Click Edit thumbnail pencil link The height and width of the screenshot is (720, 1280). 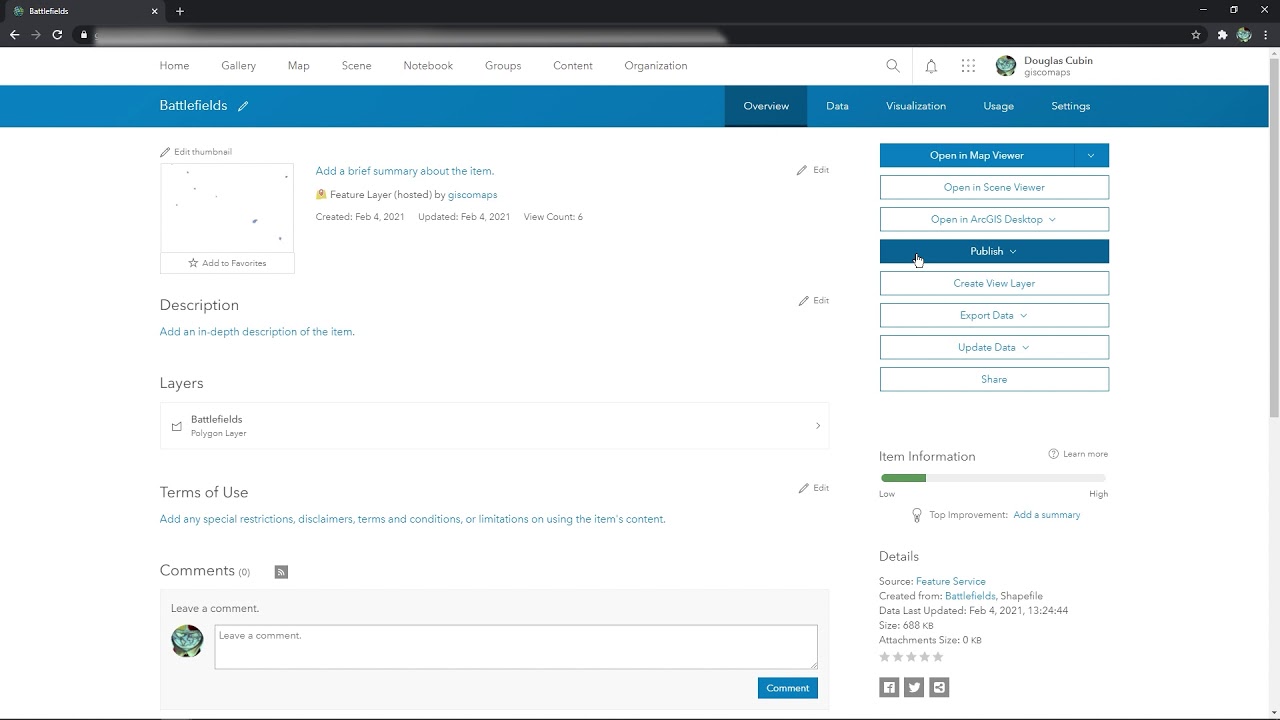click(x=196, y=152)
